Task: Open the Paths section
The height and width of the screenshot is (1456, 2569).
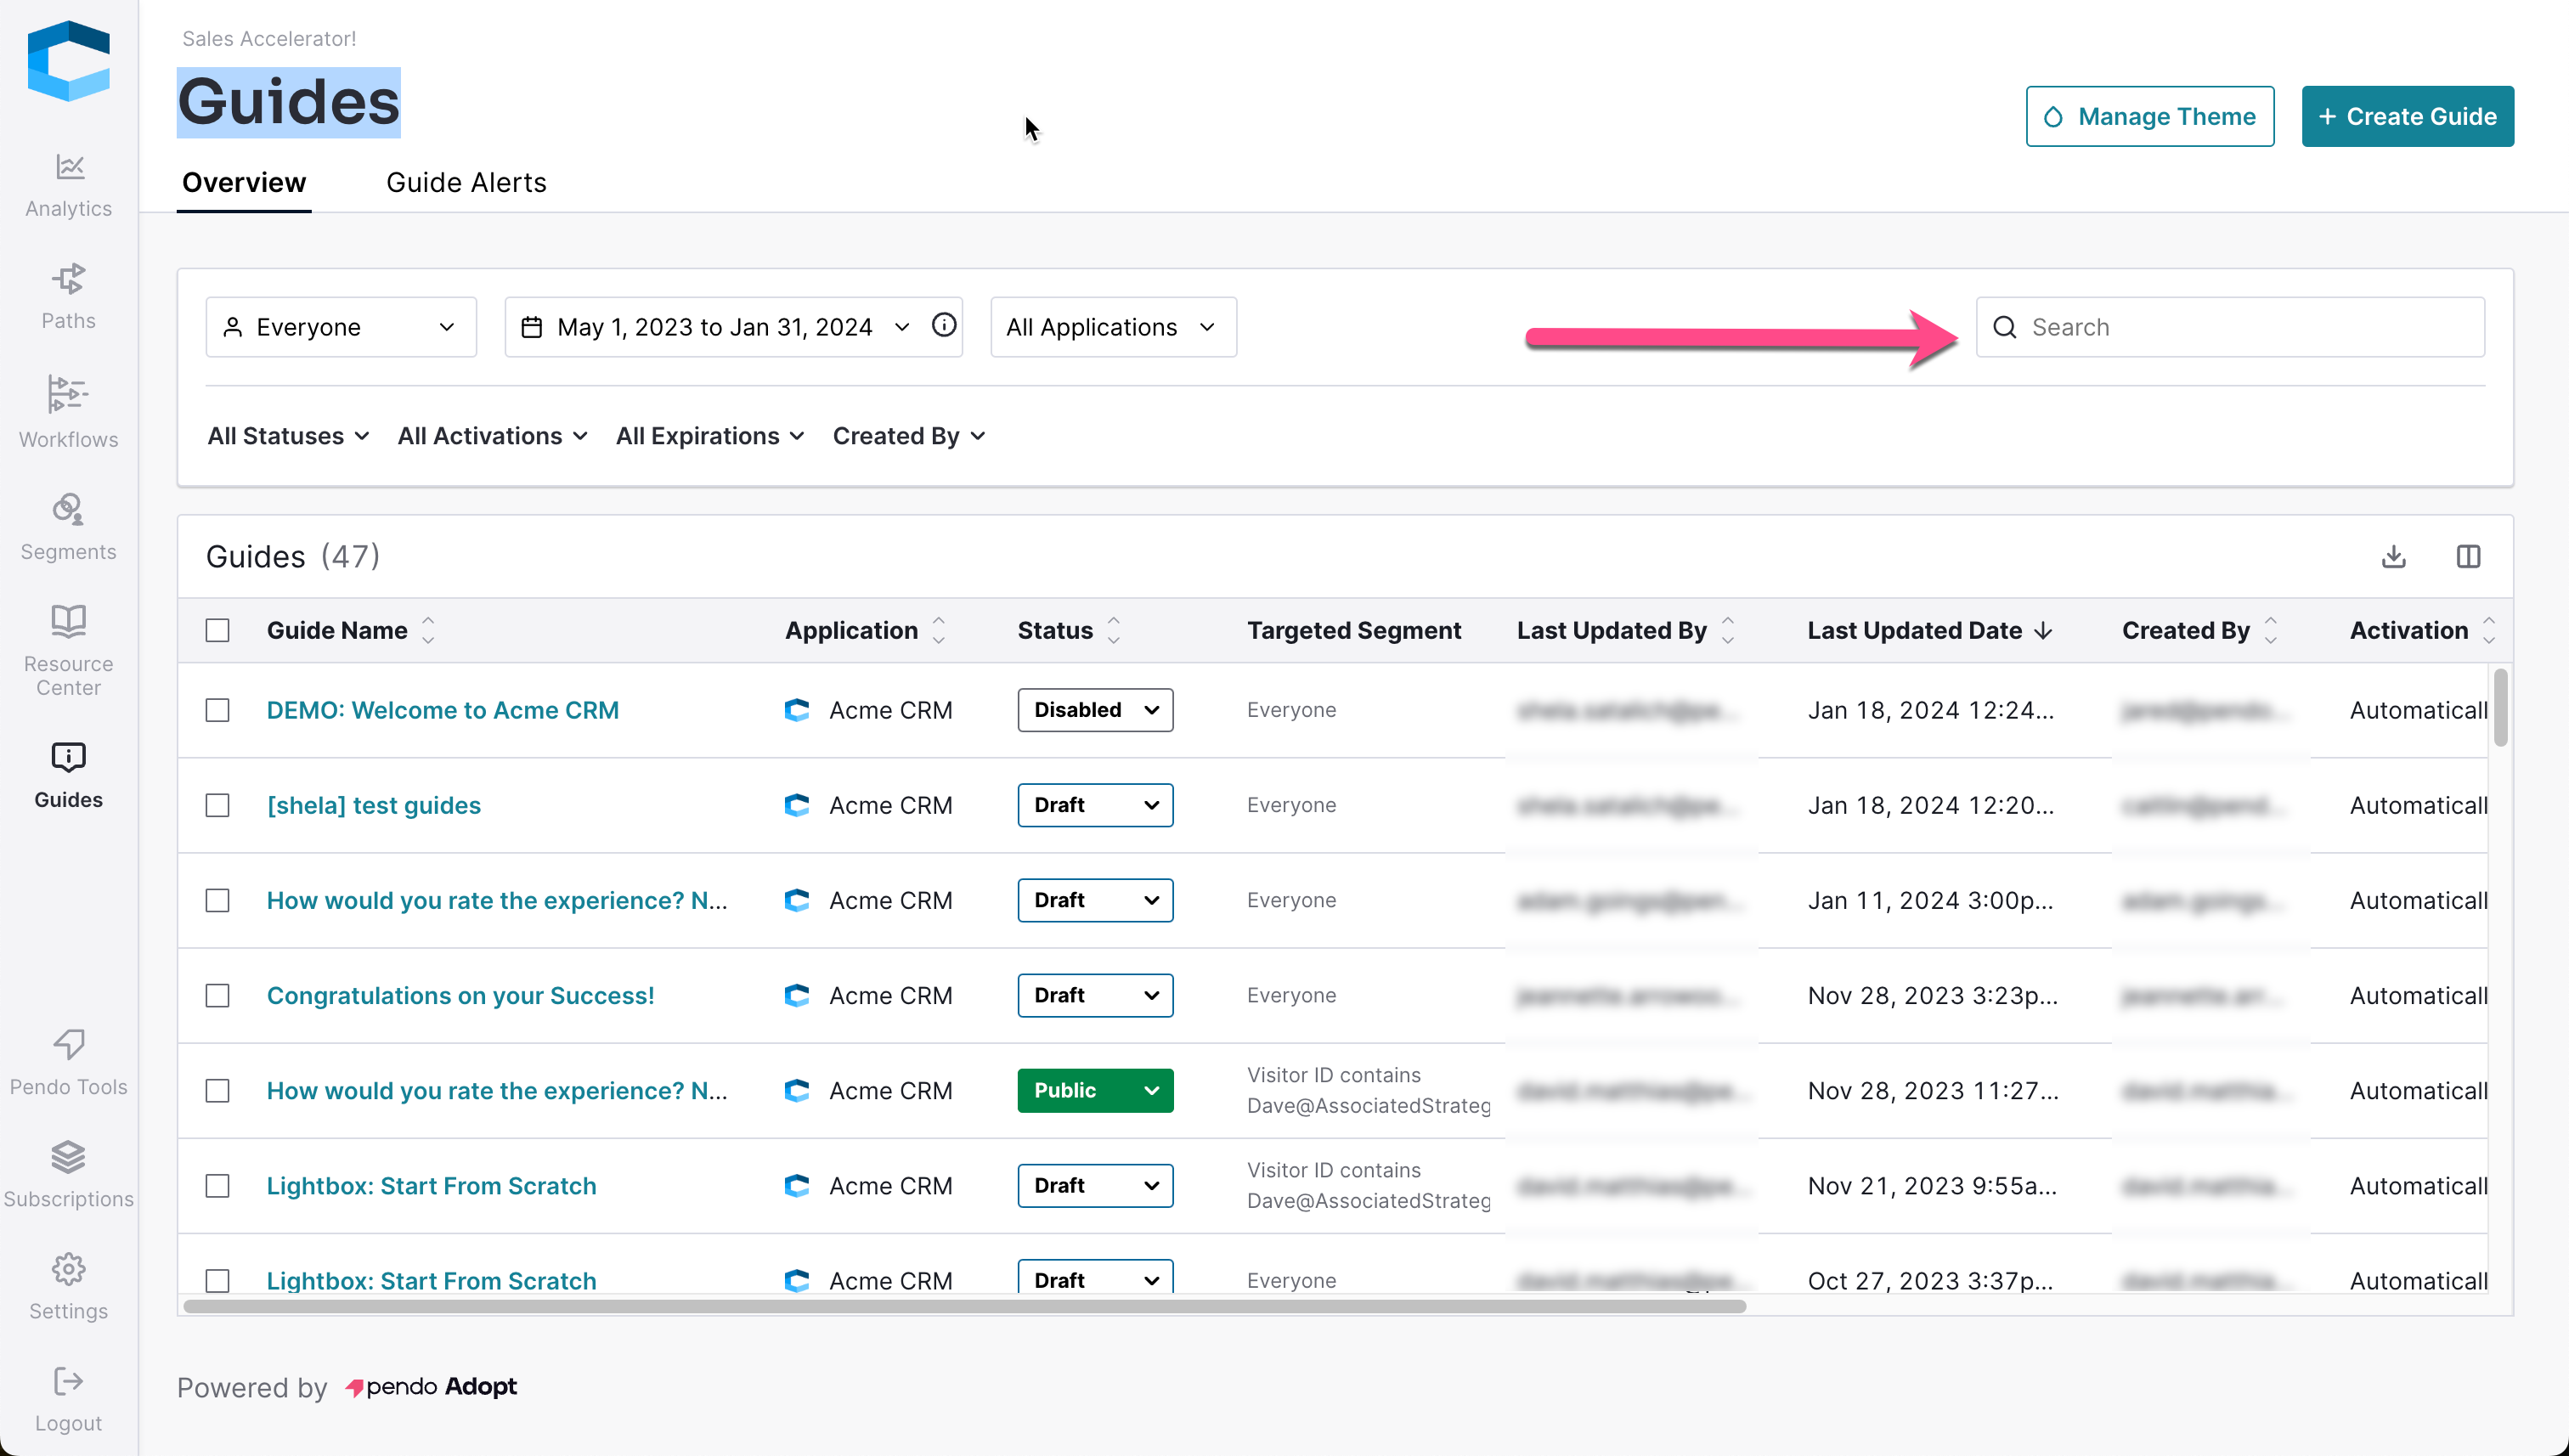Action: (x=68, y=296)
